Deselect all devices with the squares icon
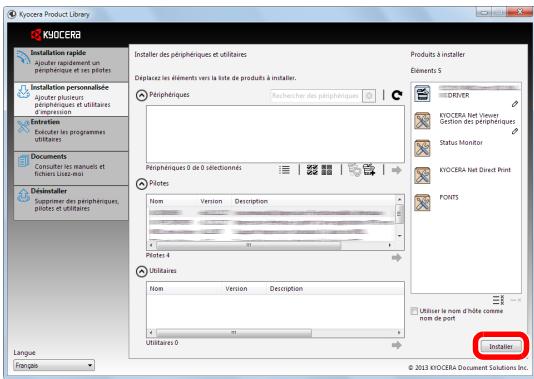Image resolution: width=534 pixels, height=379 pixels. coord(327,170)
